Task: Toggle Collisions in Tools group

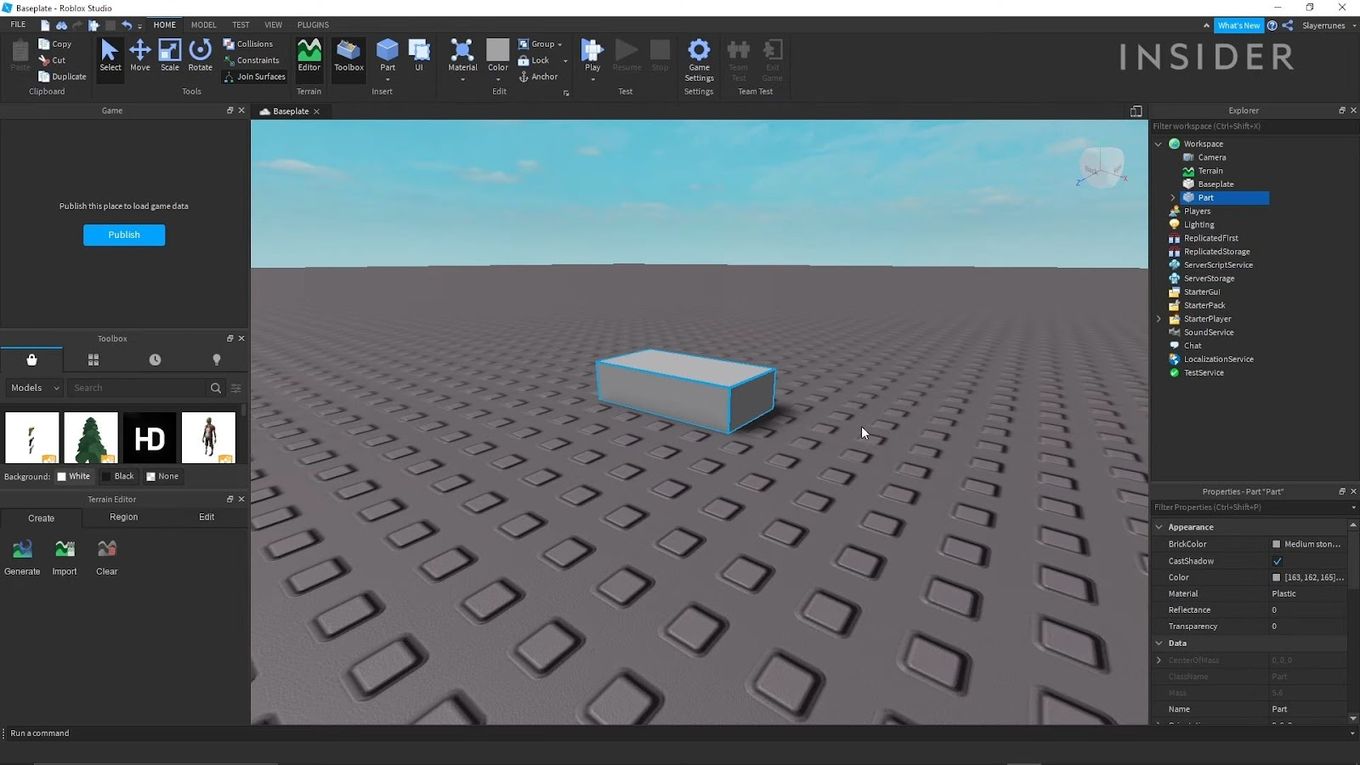Action: pyautogui.click(x=248, y=44)
